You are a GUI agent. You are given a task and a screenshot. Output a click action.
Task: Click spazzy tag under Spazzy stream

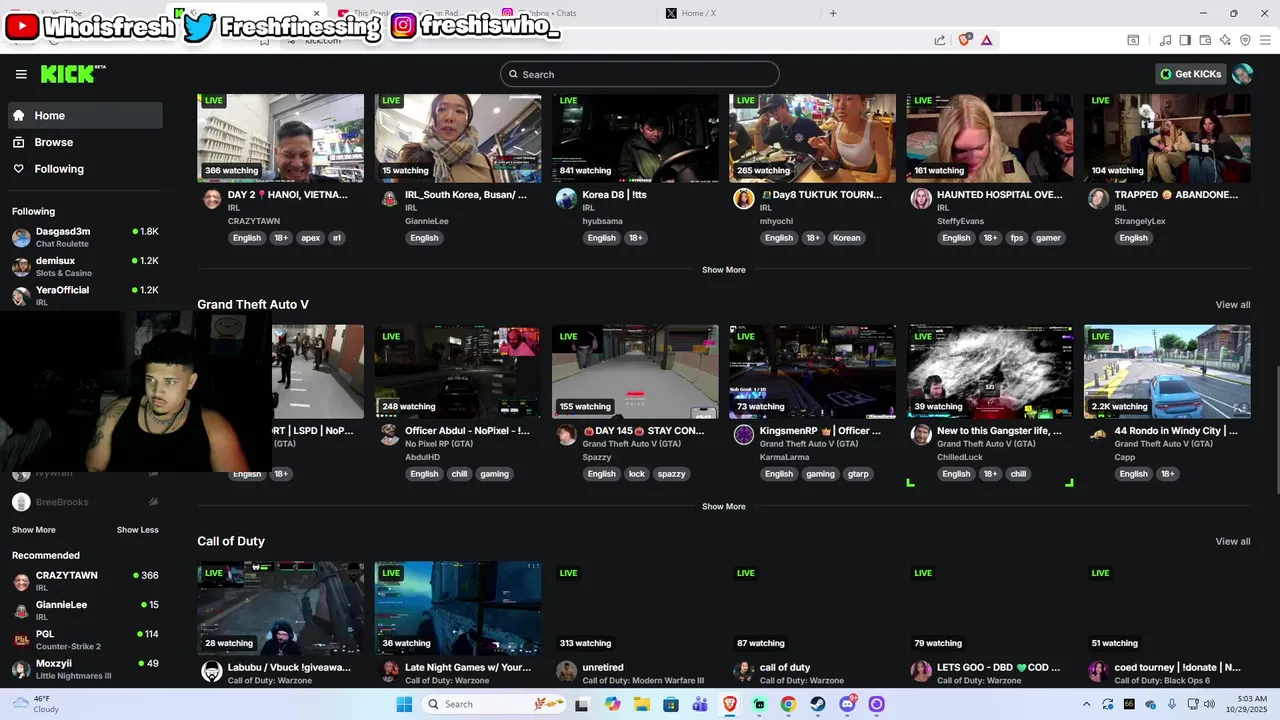671,474
